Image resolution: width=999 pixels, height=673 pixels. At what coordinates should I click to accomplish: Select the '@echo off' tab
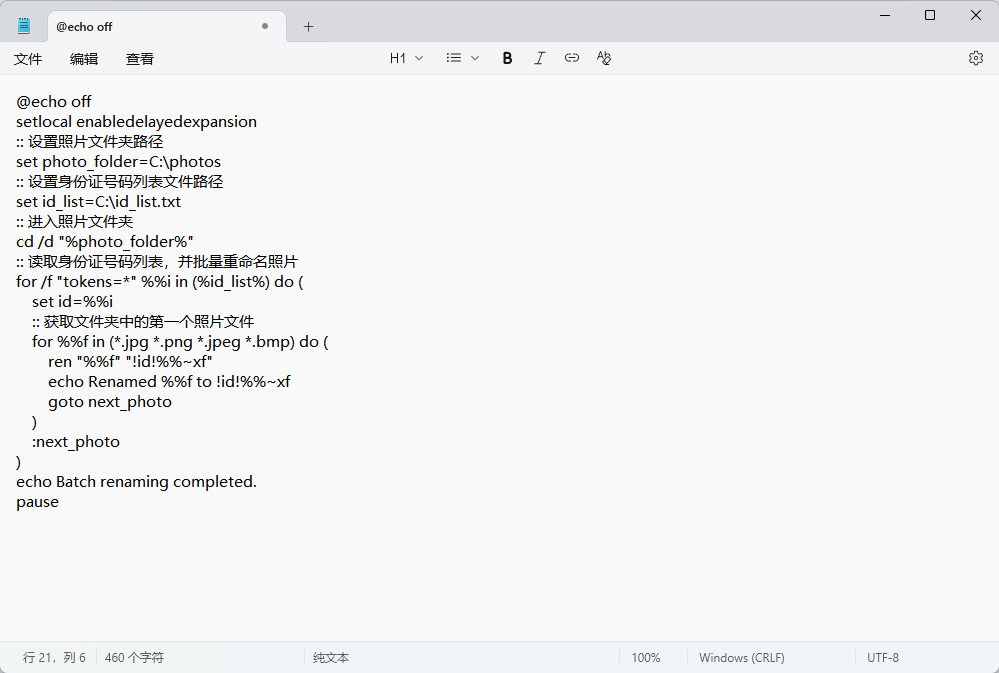tap(167, 27)
